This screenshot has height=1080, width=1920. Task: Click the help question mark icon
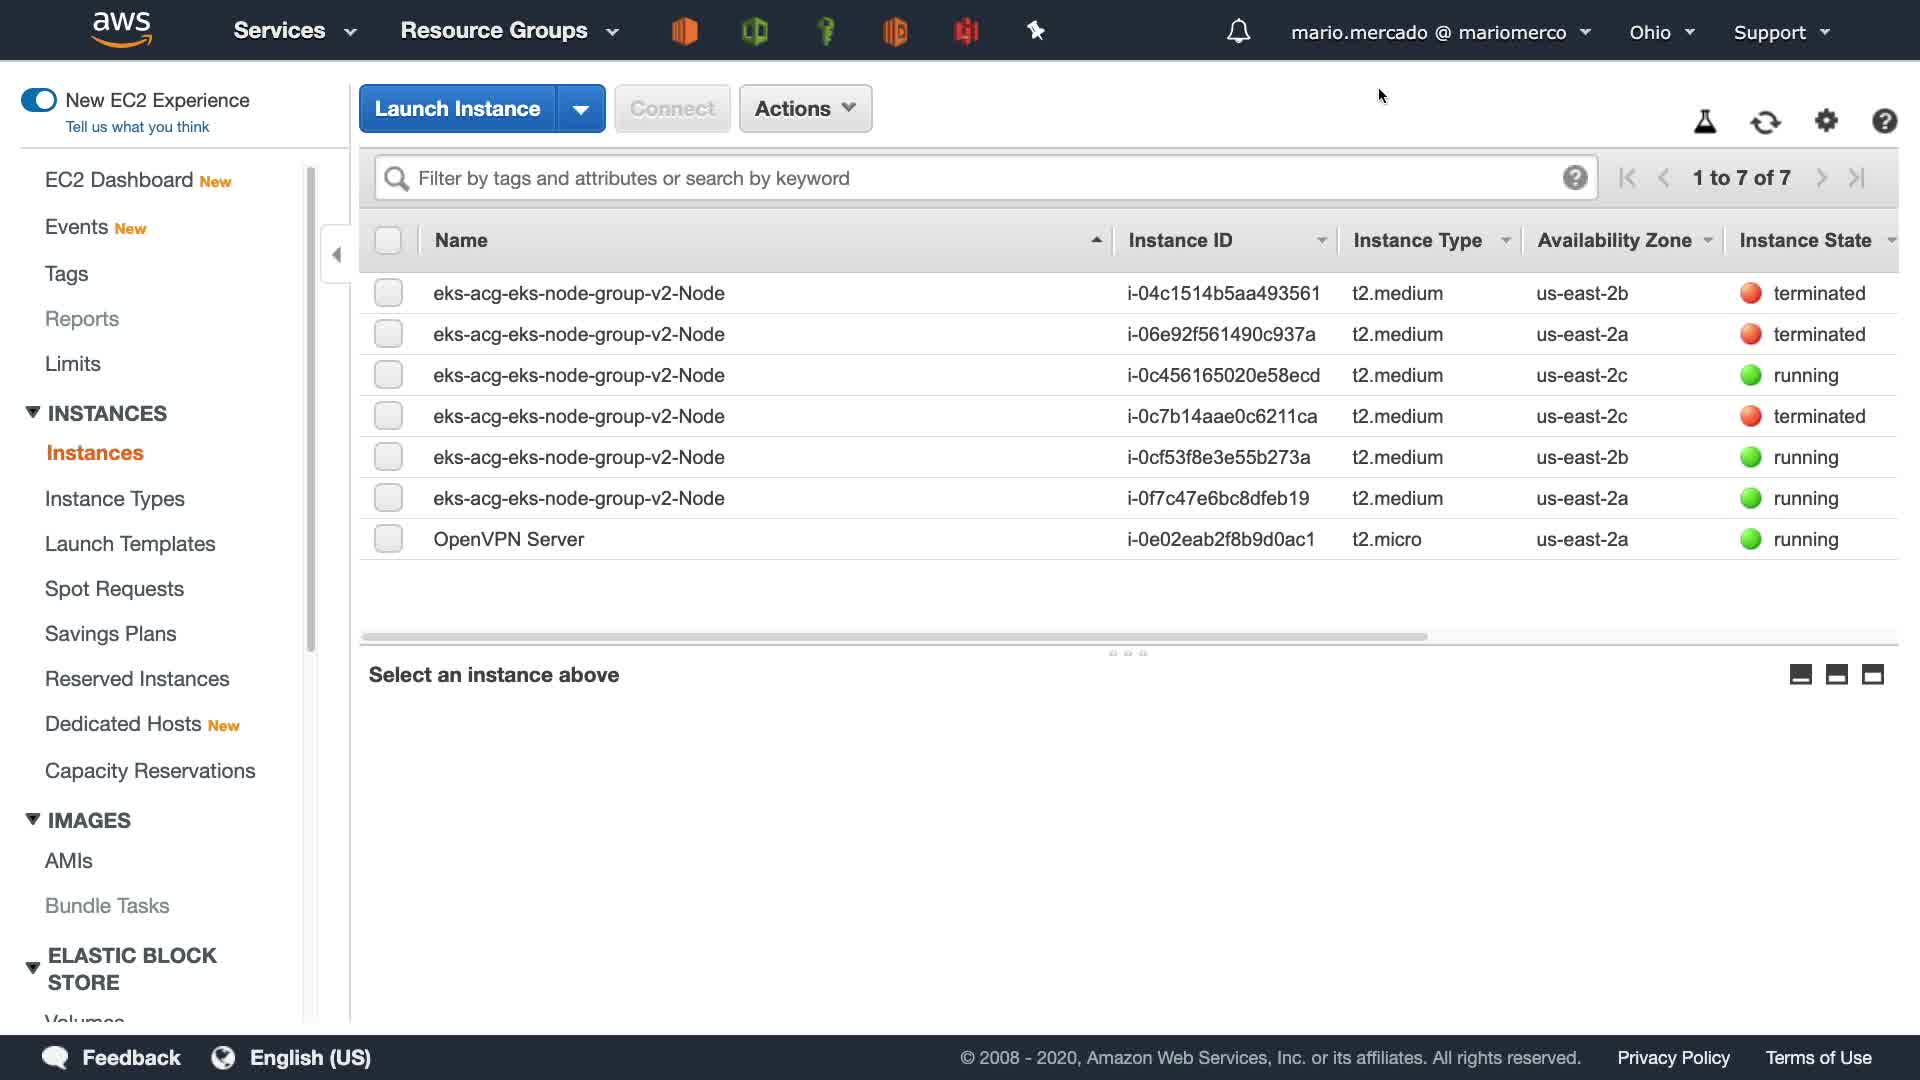click(1884, 121)
